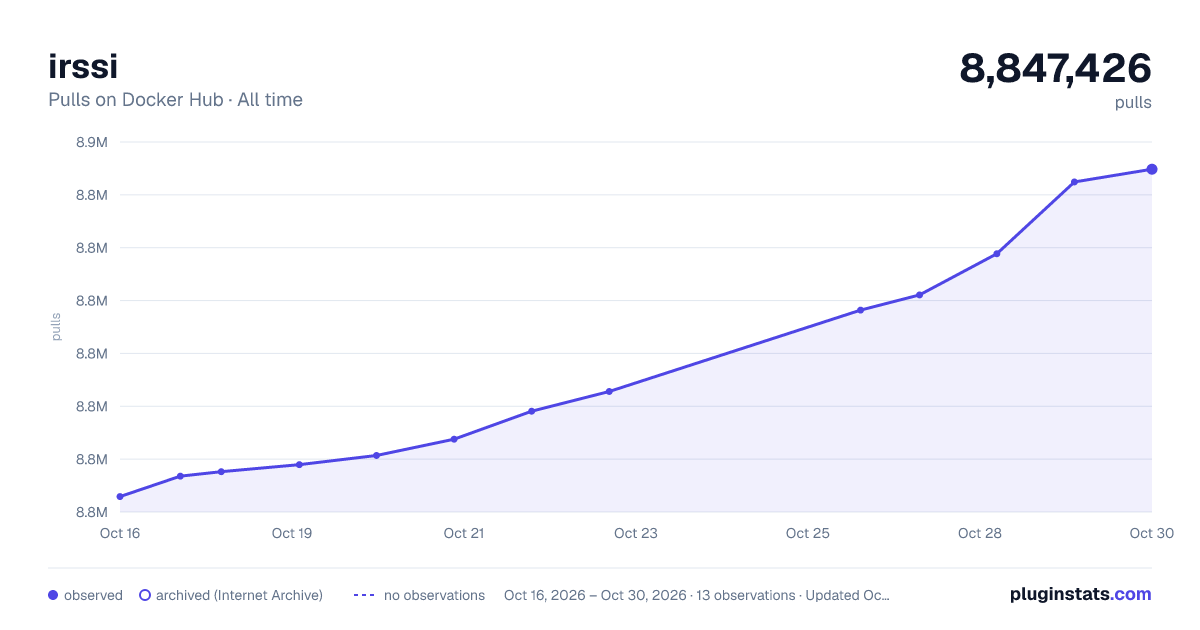Click the date range and observations text
Screen dimensions: 1200x630
697,595
